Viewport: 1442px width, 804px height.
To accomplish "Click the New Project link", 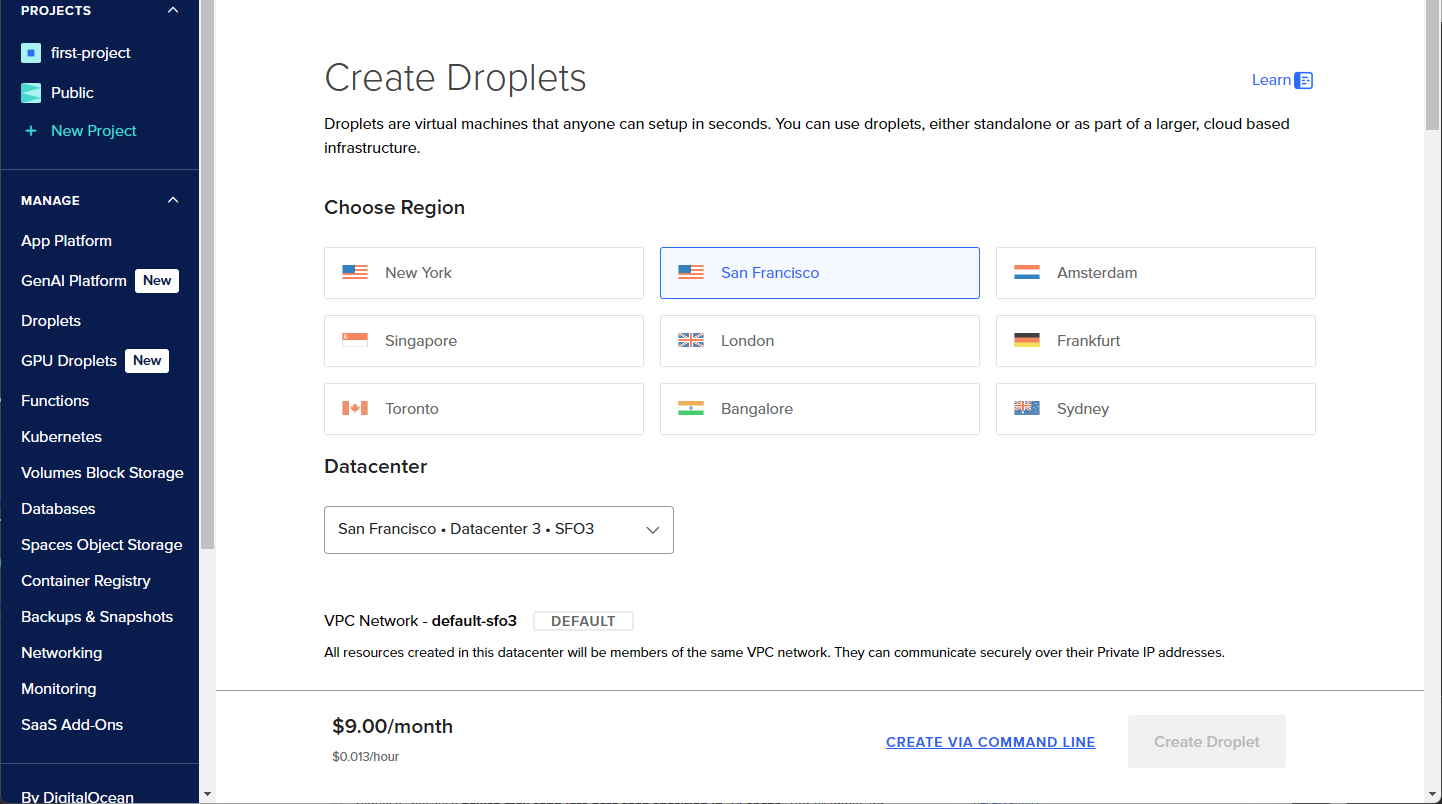I will (x=94, y=131).
